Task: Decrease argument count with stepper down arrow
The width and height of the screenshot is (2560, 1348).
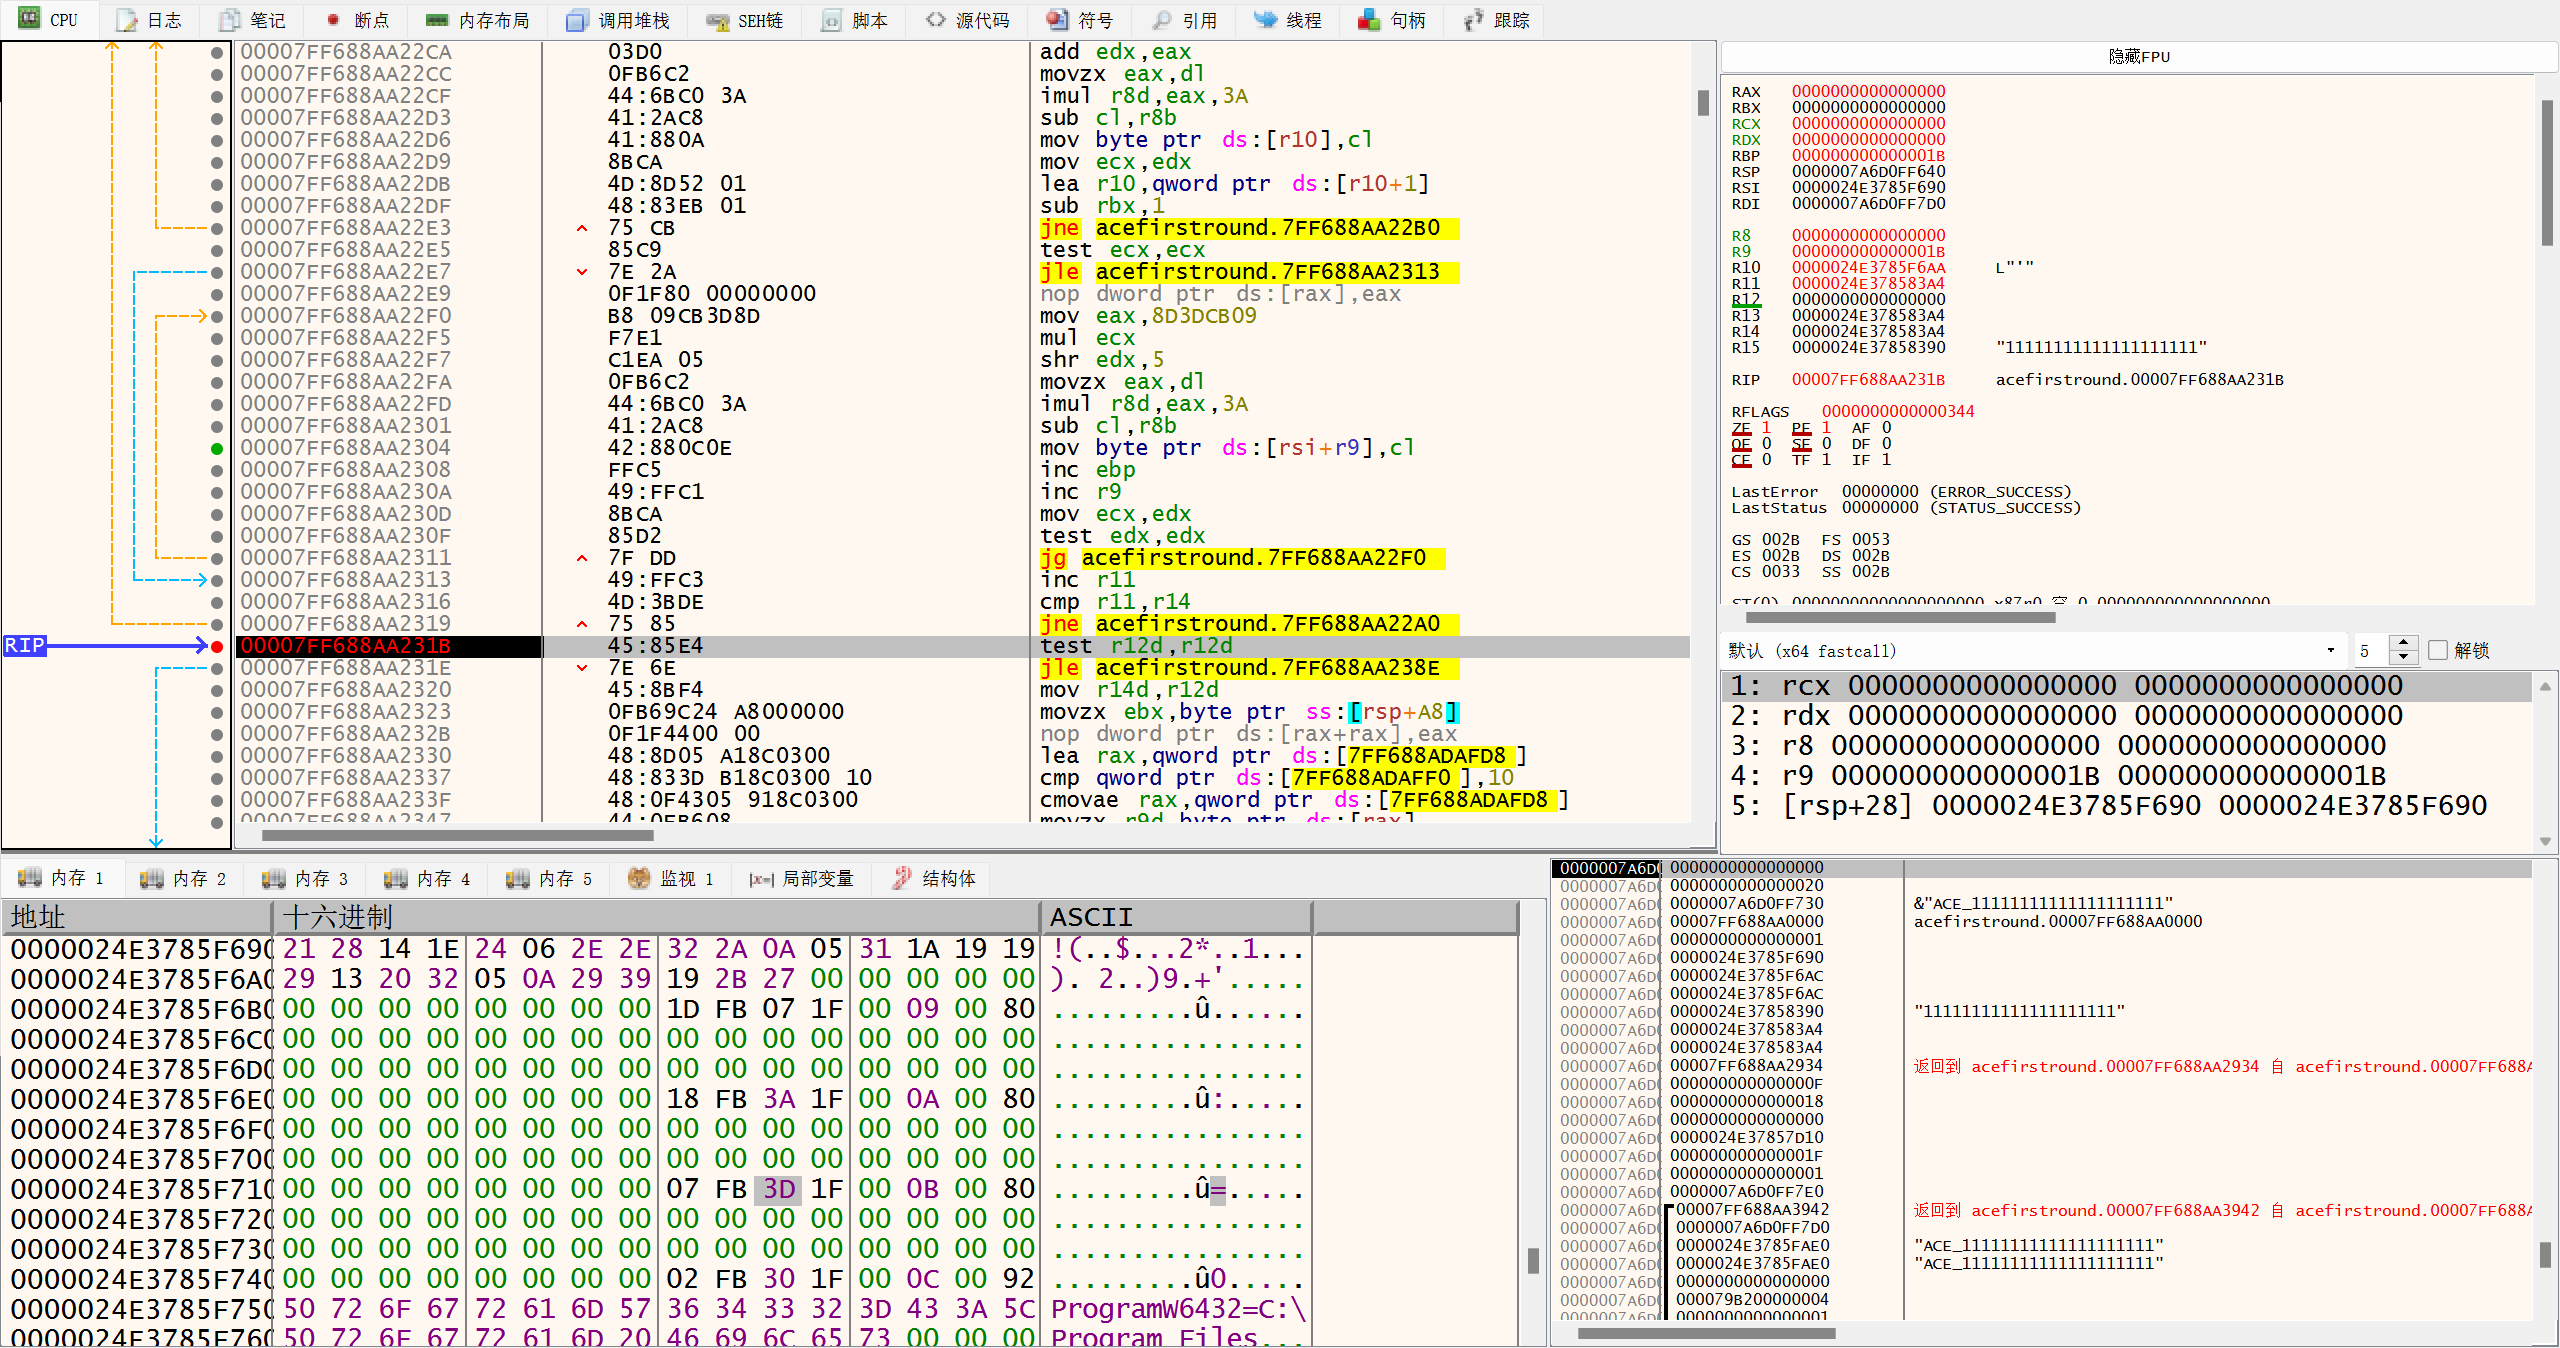Action: coord(2404,658)
